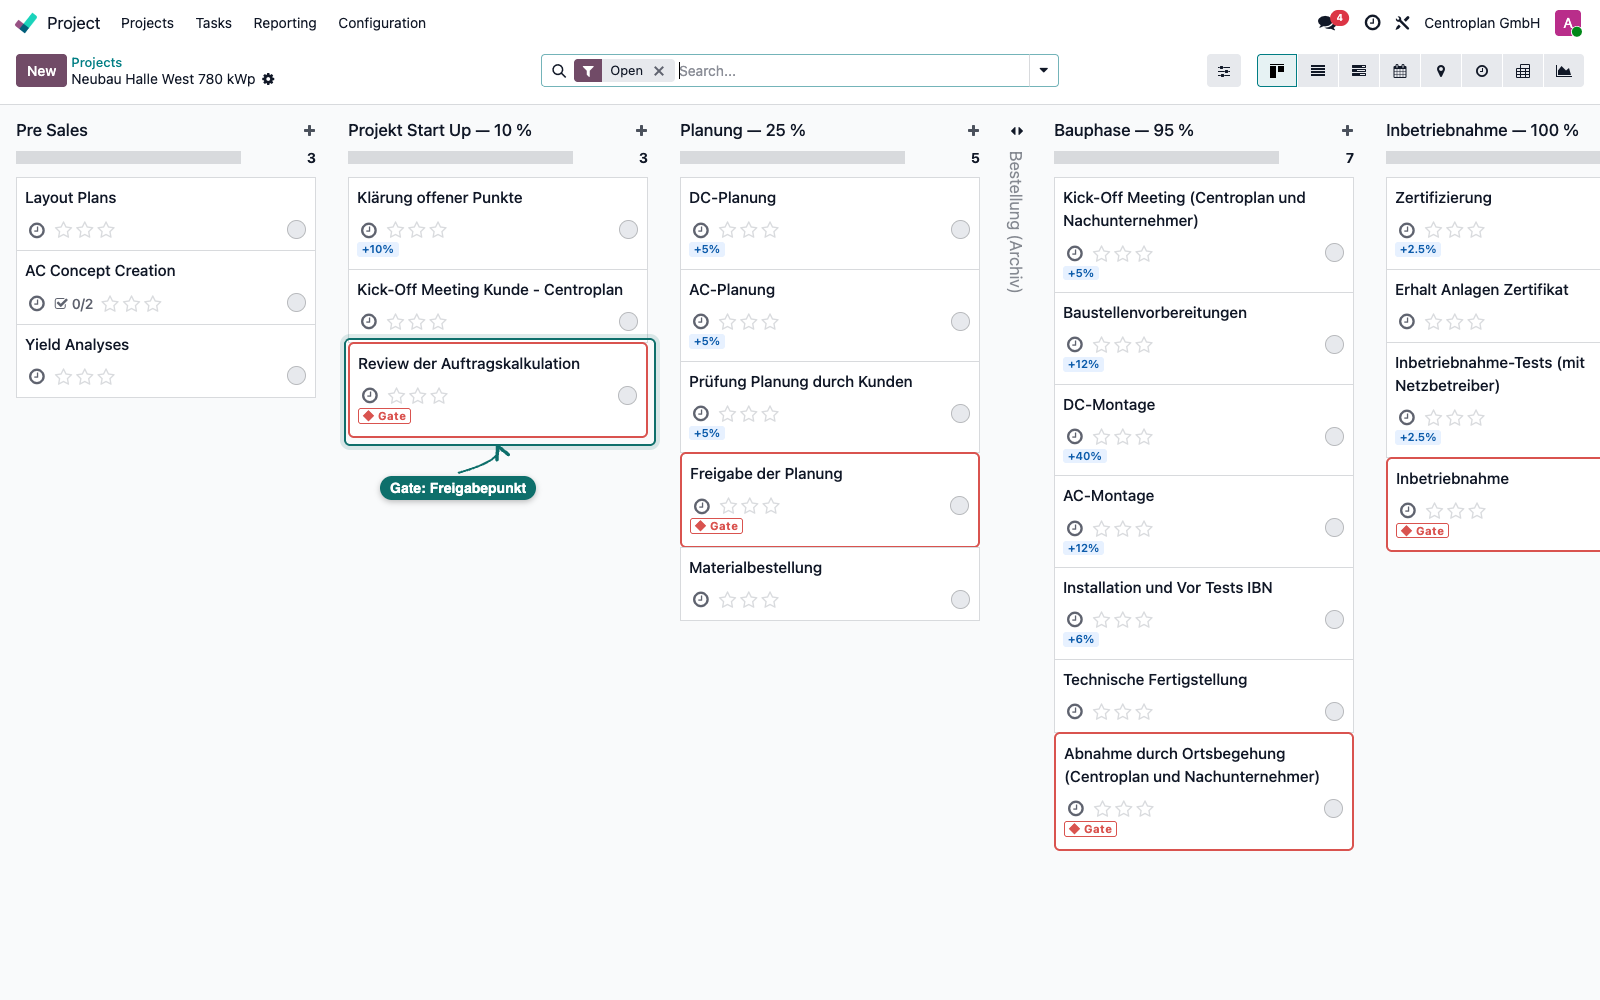Image resolution: width=1600 pixels, height=1000 pixels.
Task: Open activity clock on DC-Montage card
Action: coord(1075,437)
